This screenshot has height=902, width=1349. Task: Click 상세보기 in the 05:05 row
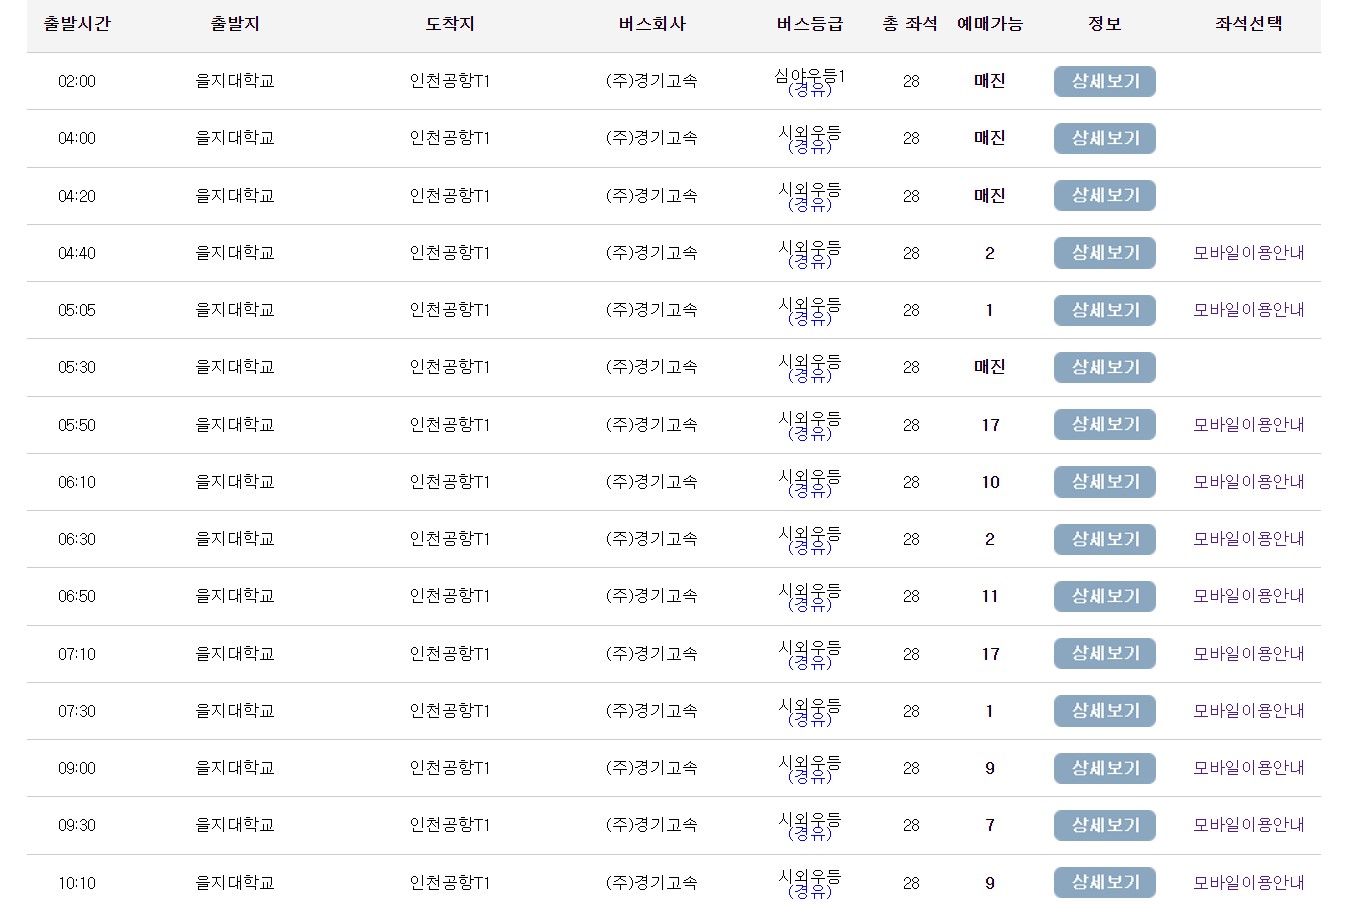[1104, 310]
